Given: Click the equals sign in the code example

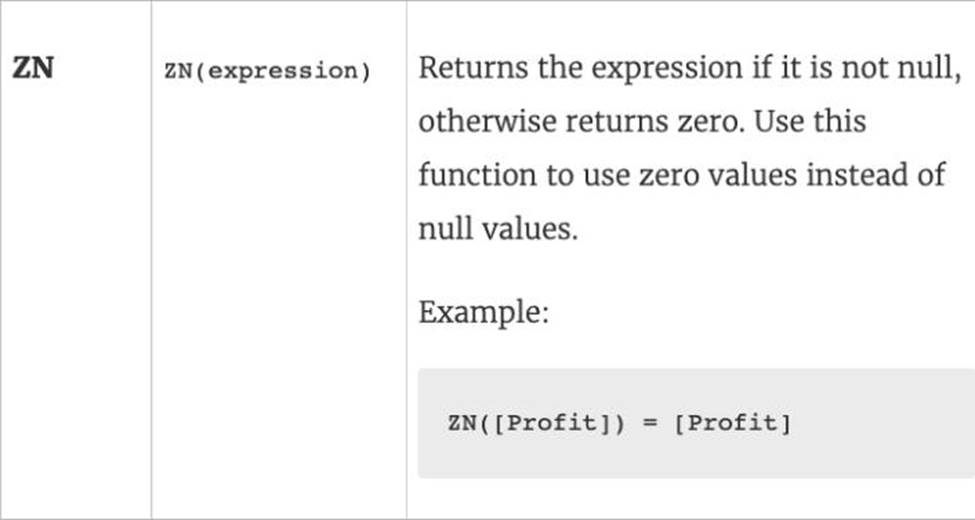Looking at the screenshot, I should [x=649, y=423].
